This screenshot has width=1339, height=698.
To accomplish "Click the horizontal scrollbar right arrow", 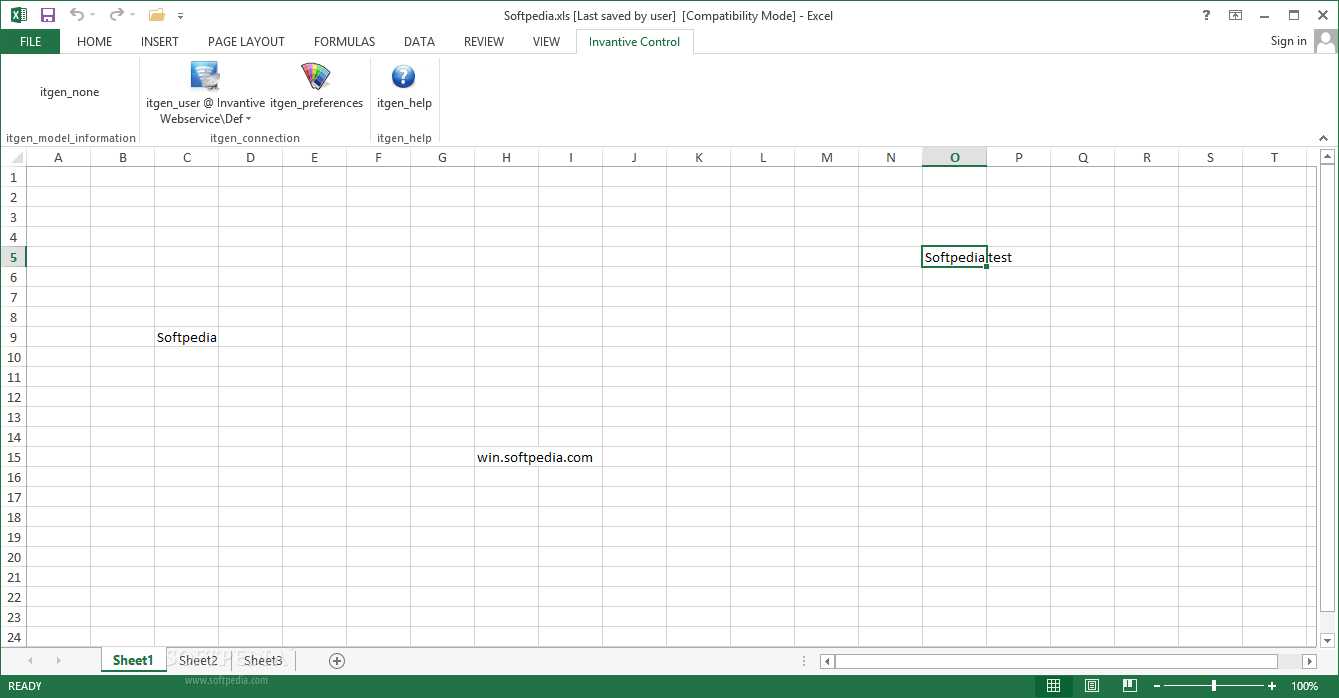I will (x=1310, y=661).
